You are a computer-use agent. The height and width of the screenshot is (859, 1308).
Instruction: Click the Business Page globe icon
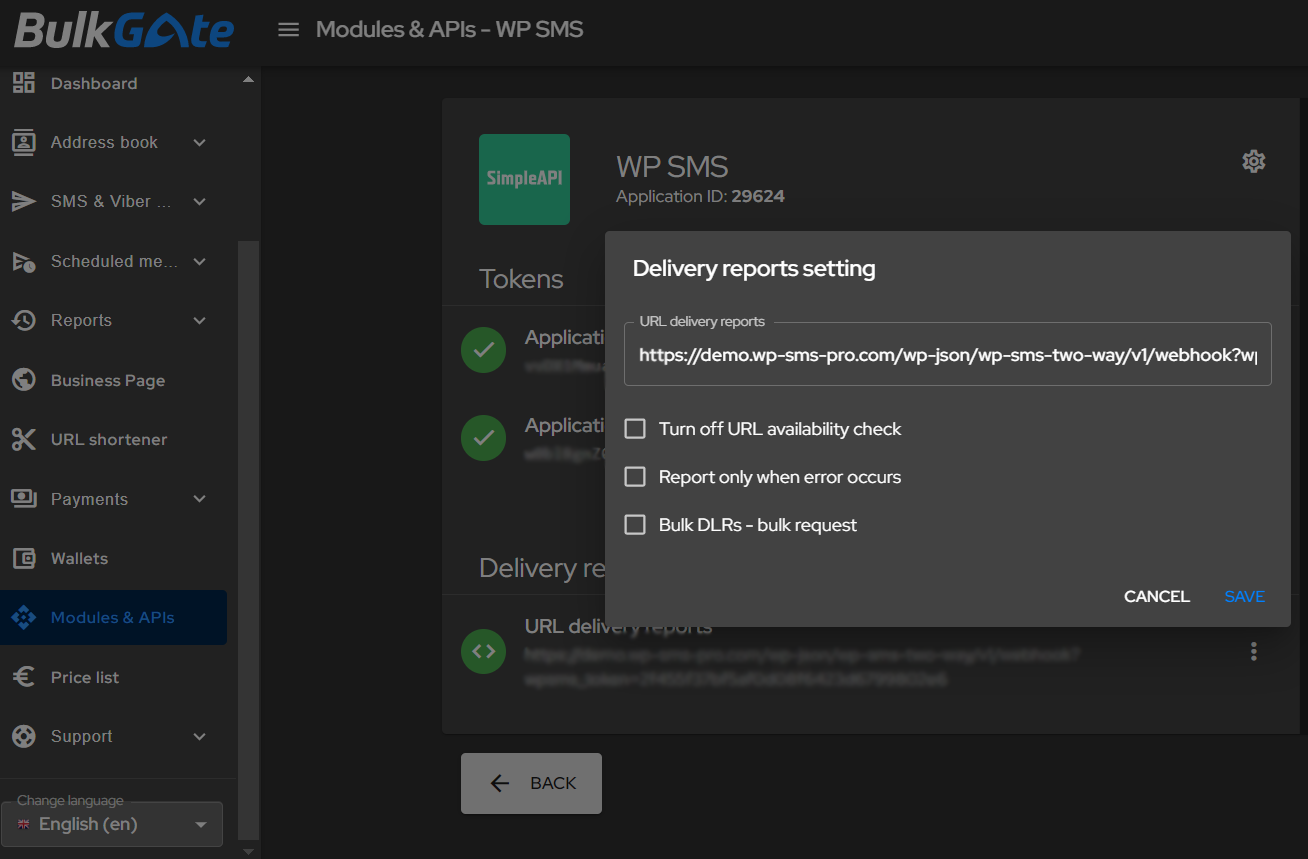click(23, 380)
